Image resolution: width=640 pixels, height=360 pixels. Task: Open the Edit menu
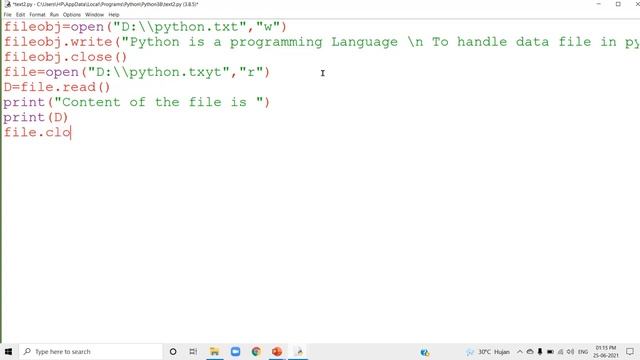20,15
